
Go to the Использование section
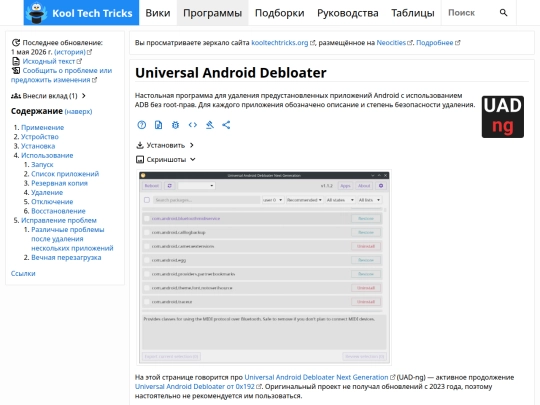(x=47, y=155)
